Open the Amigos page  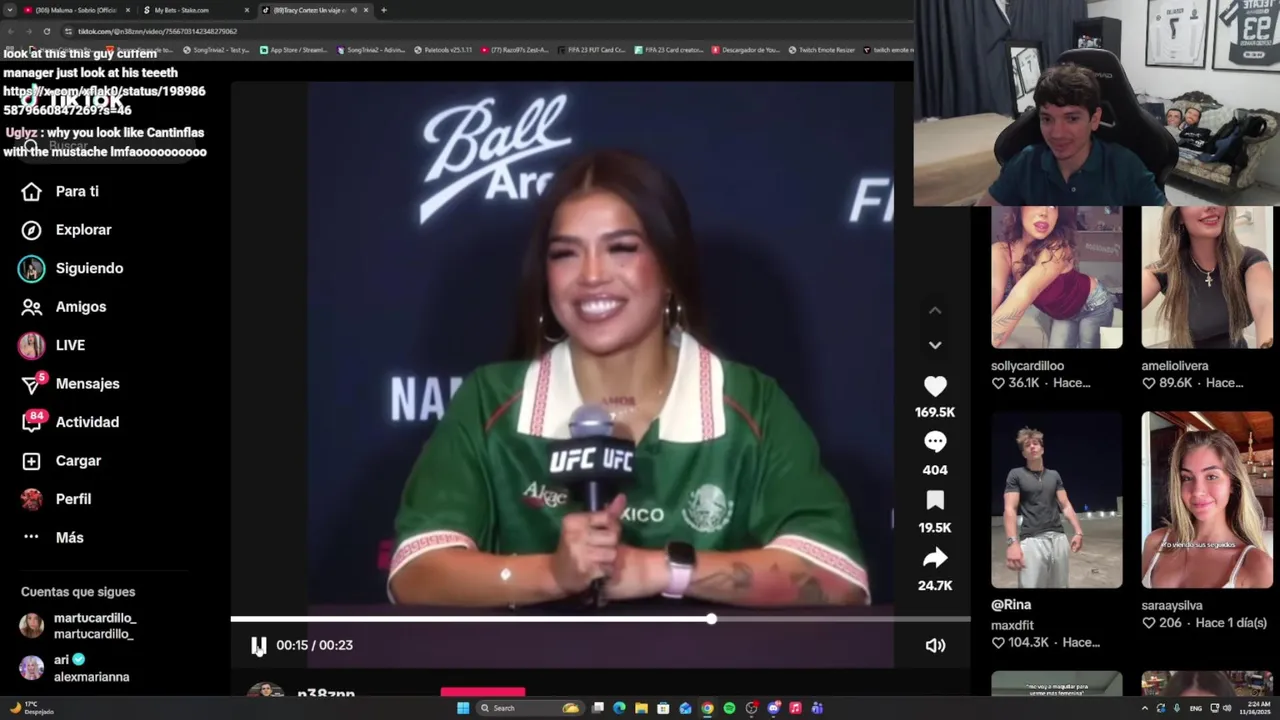[63, 307]
